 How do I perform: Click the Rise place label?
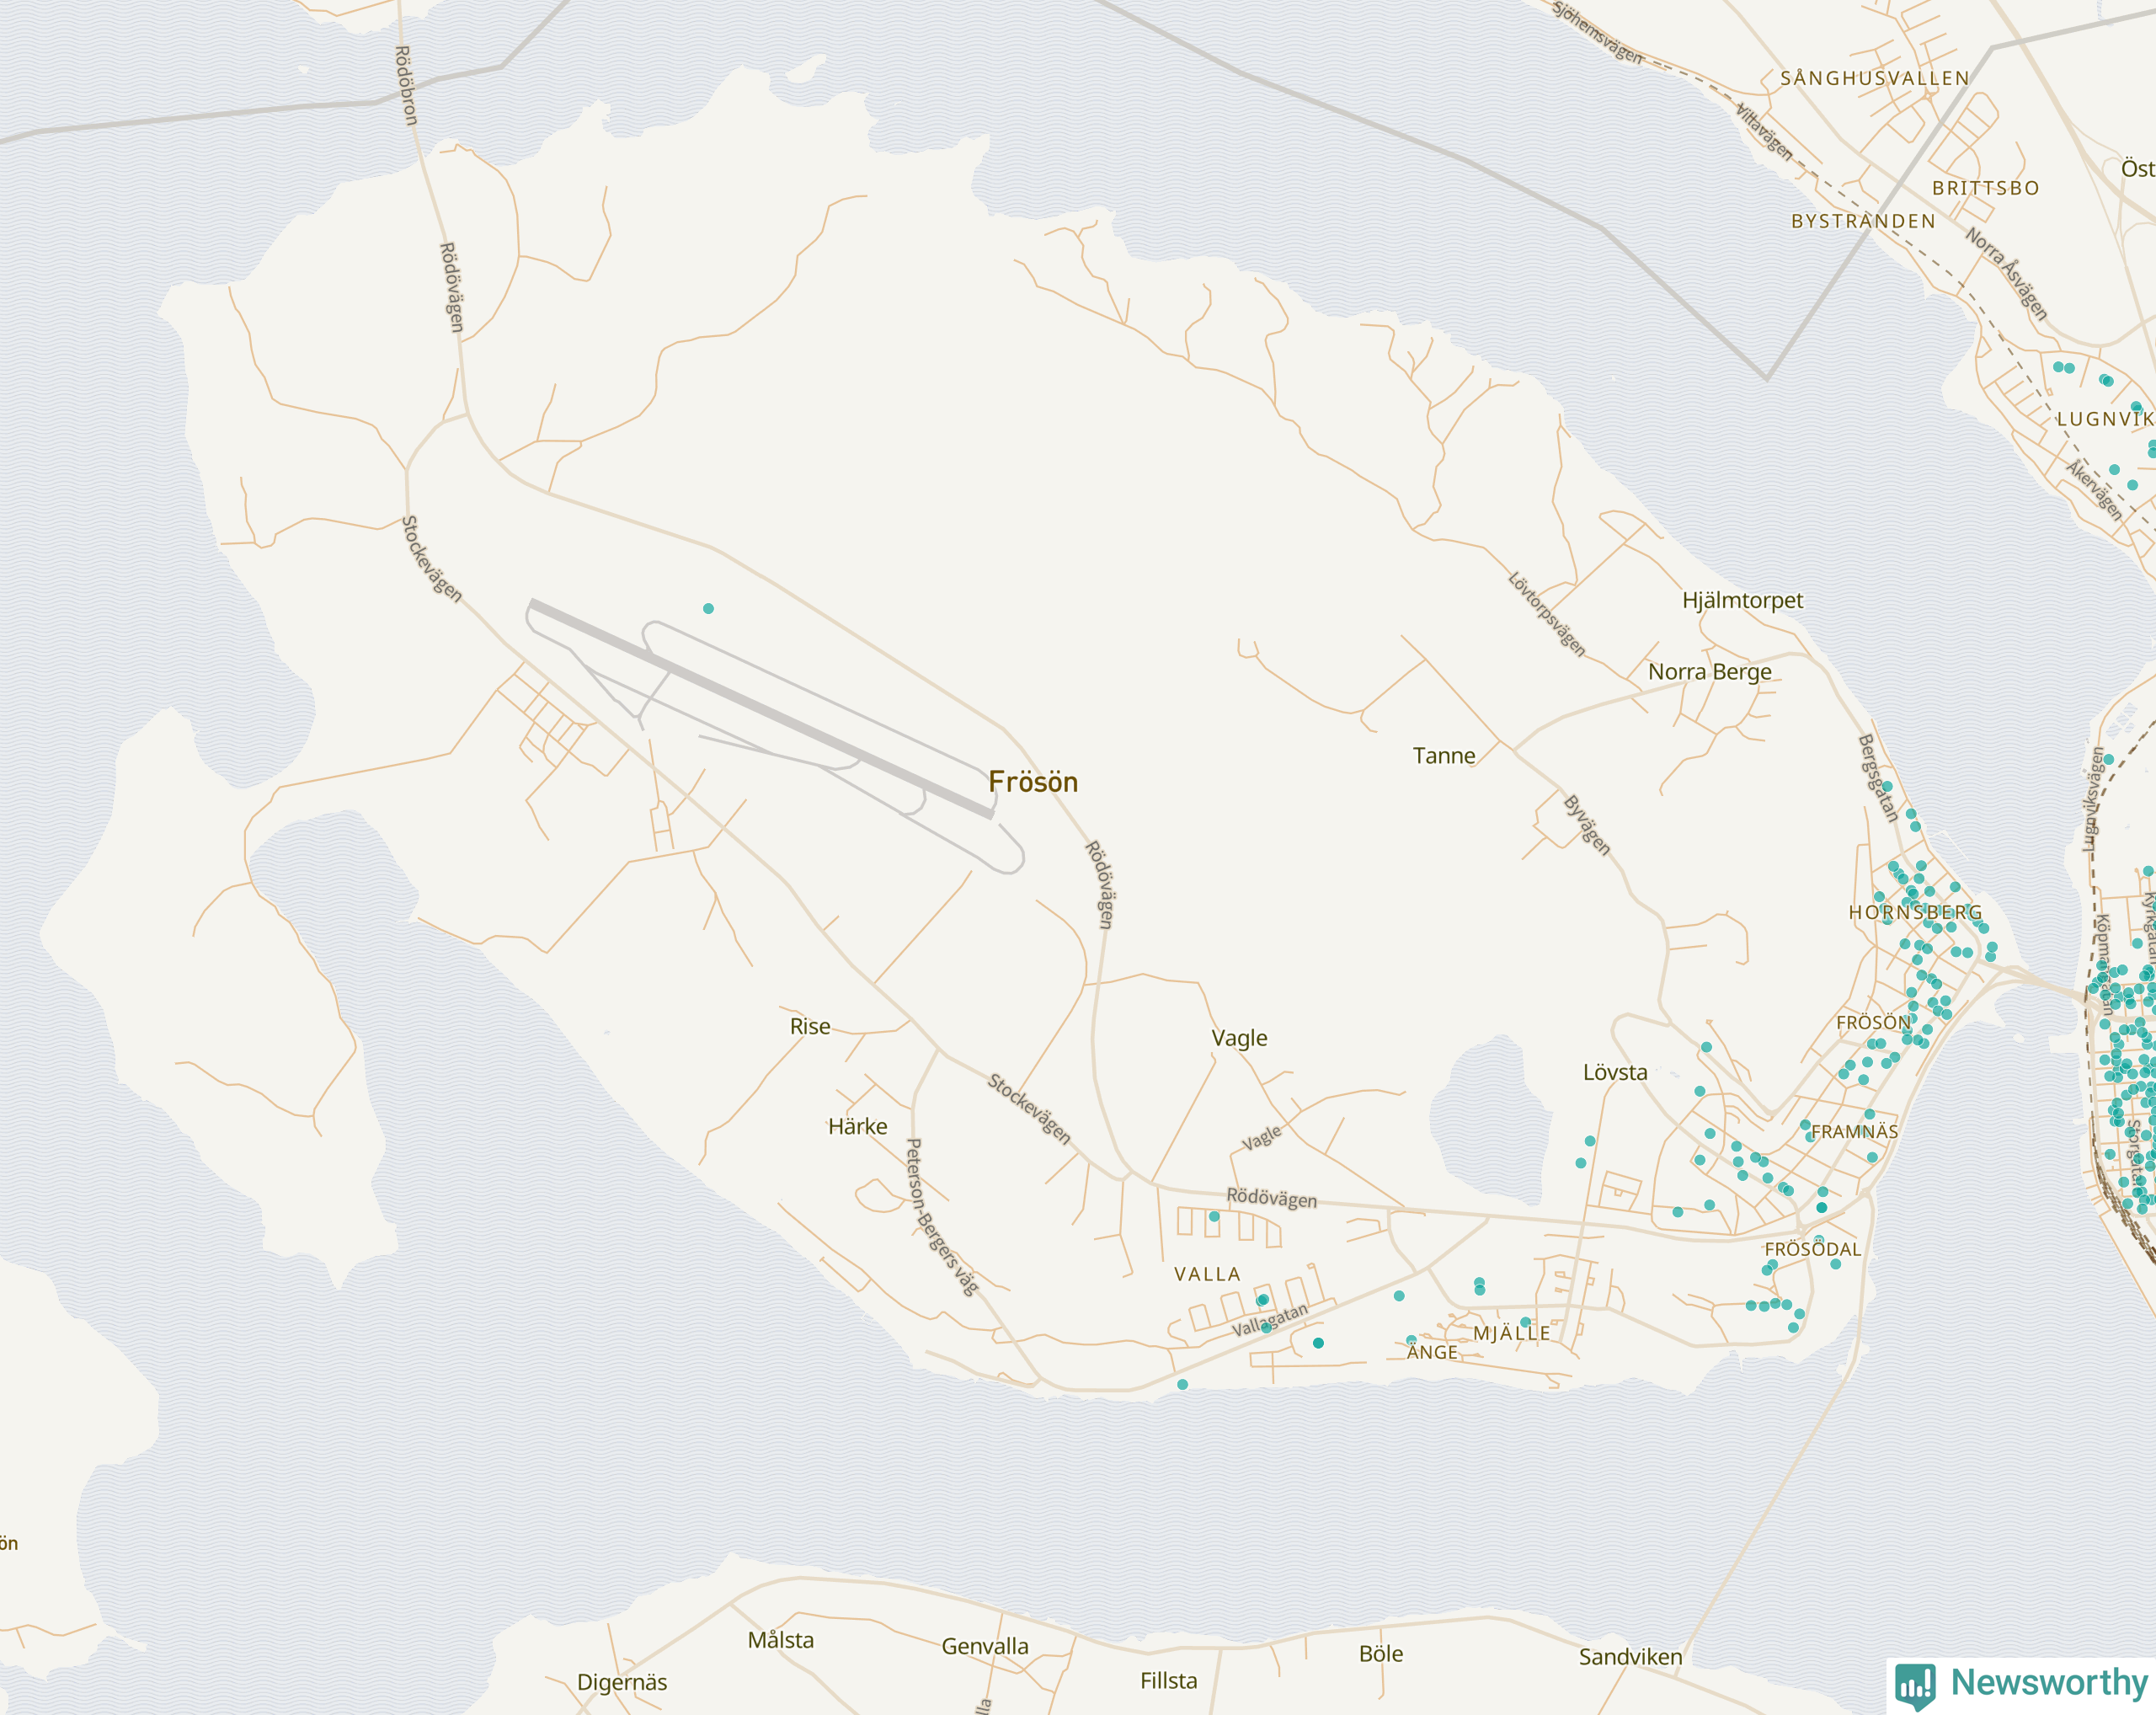(809, 1026)
